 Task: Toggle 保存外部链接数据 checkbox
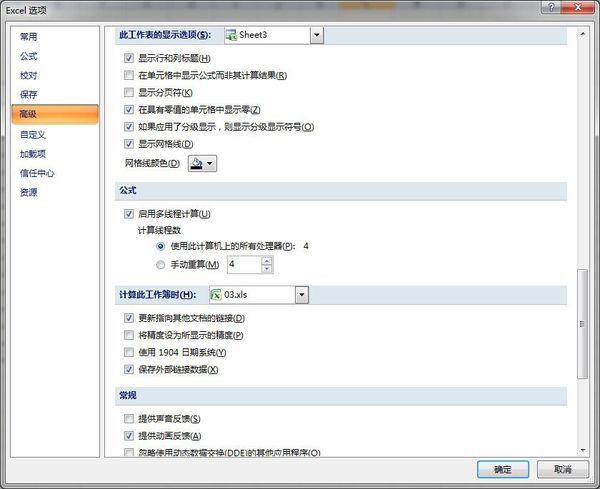tap(129, 369)
